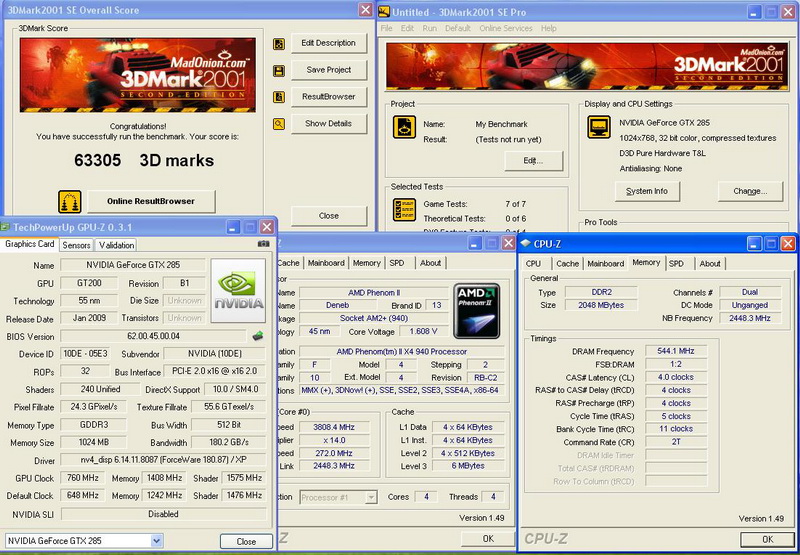This screenshot has width=800, height=555.
Task: Minimize the GPU-Z window
Action: click(233, 227)
